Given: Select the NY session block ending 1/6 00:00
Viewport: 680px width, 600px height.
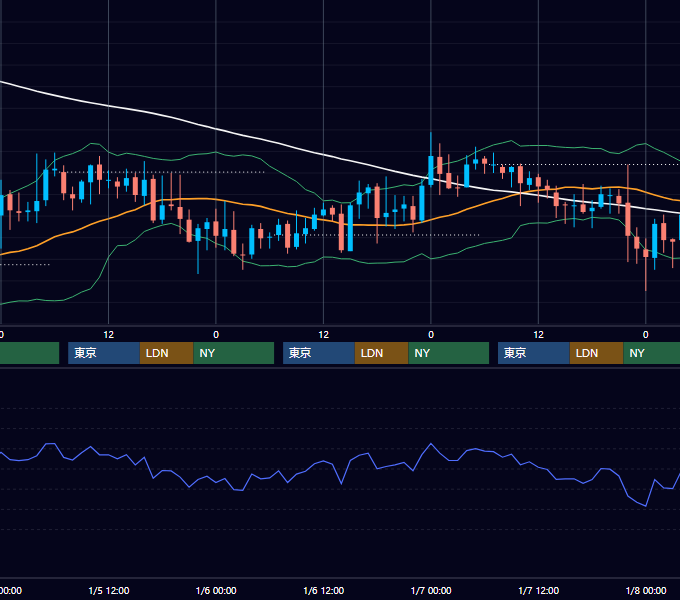Looking at the screenshot, I should (x=234, y=353).
